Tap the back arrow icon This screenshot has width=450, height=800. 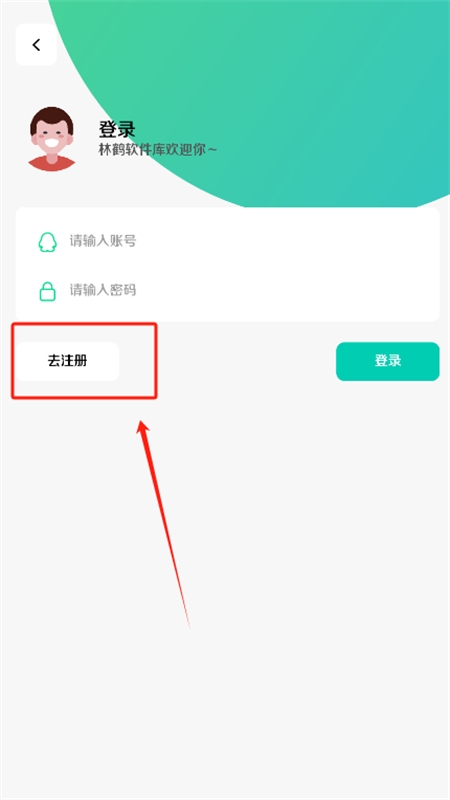36,45
